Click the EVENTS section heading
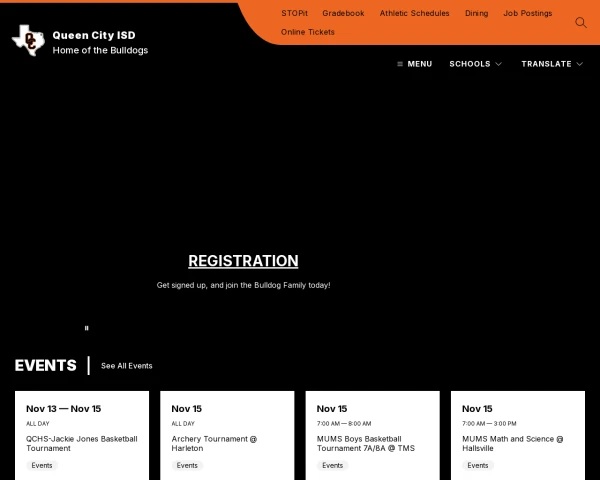Image resolution: width=600 pixels, height=480 pixels. coord(46,366)
